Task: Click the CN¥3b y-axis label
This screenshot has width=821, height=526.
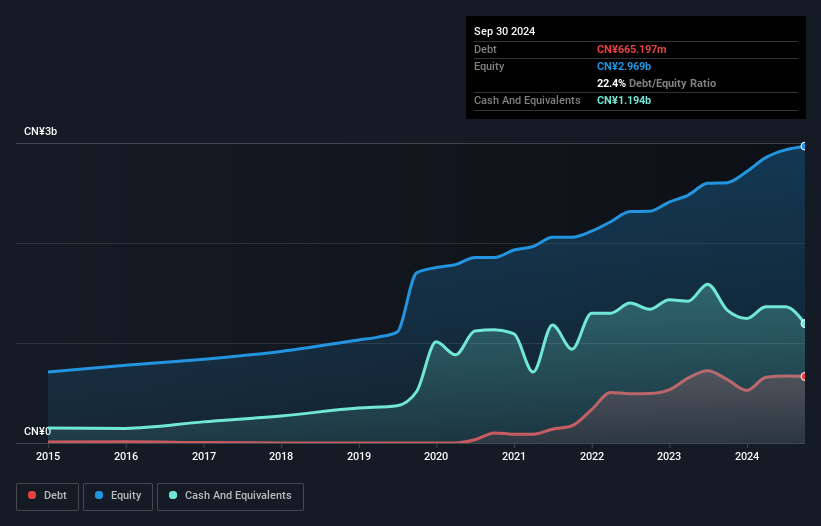Action: [x=40, y=131]
